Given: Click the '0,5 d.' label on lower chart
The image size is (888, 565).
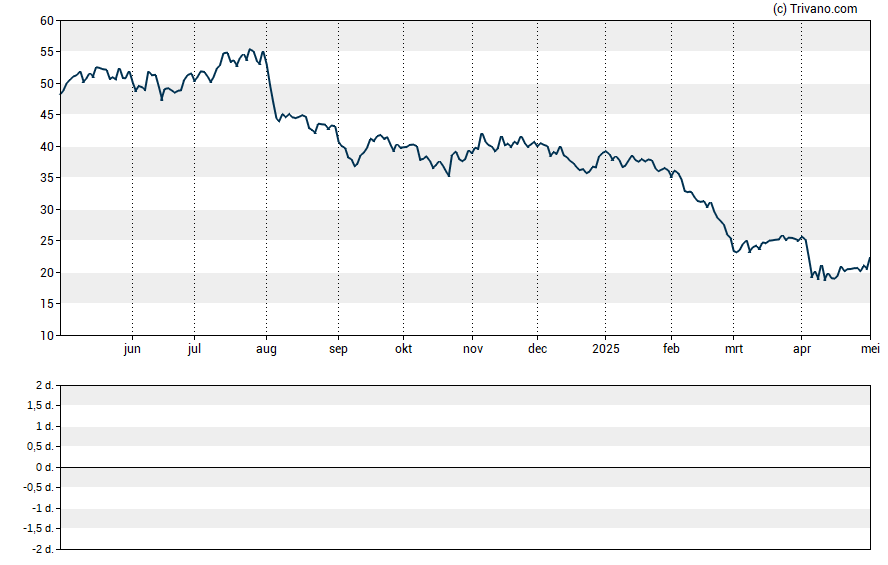Looking at the screenshot, I should 41,447.
